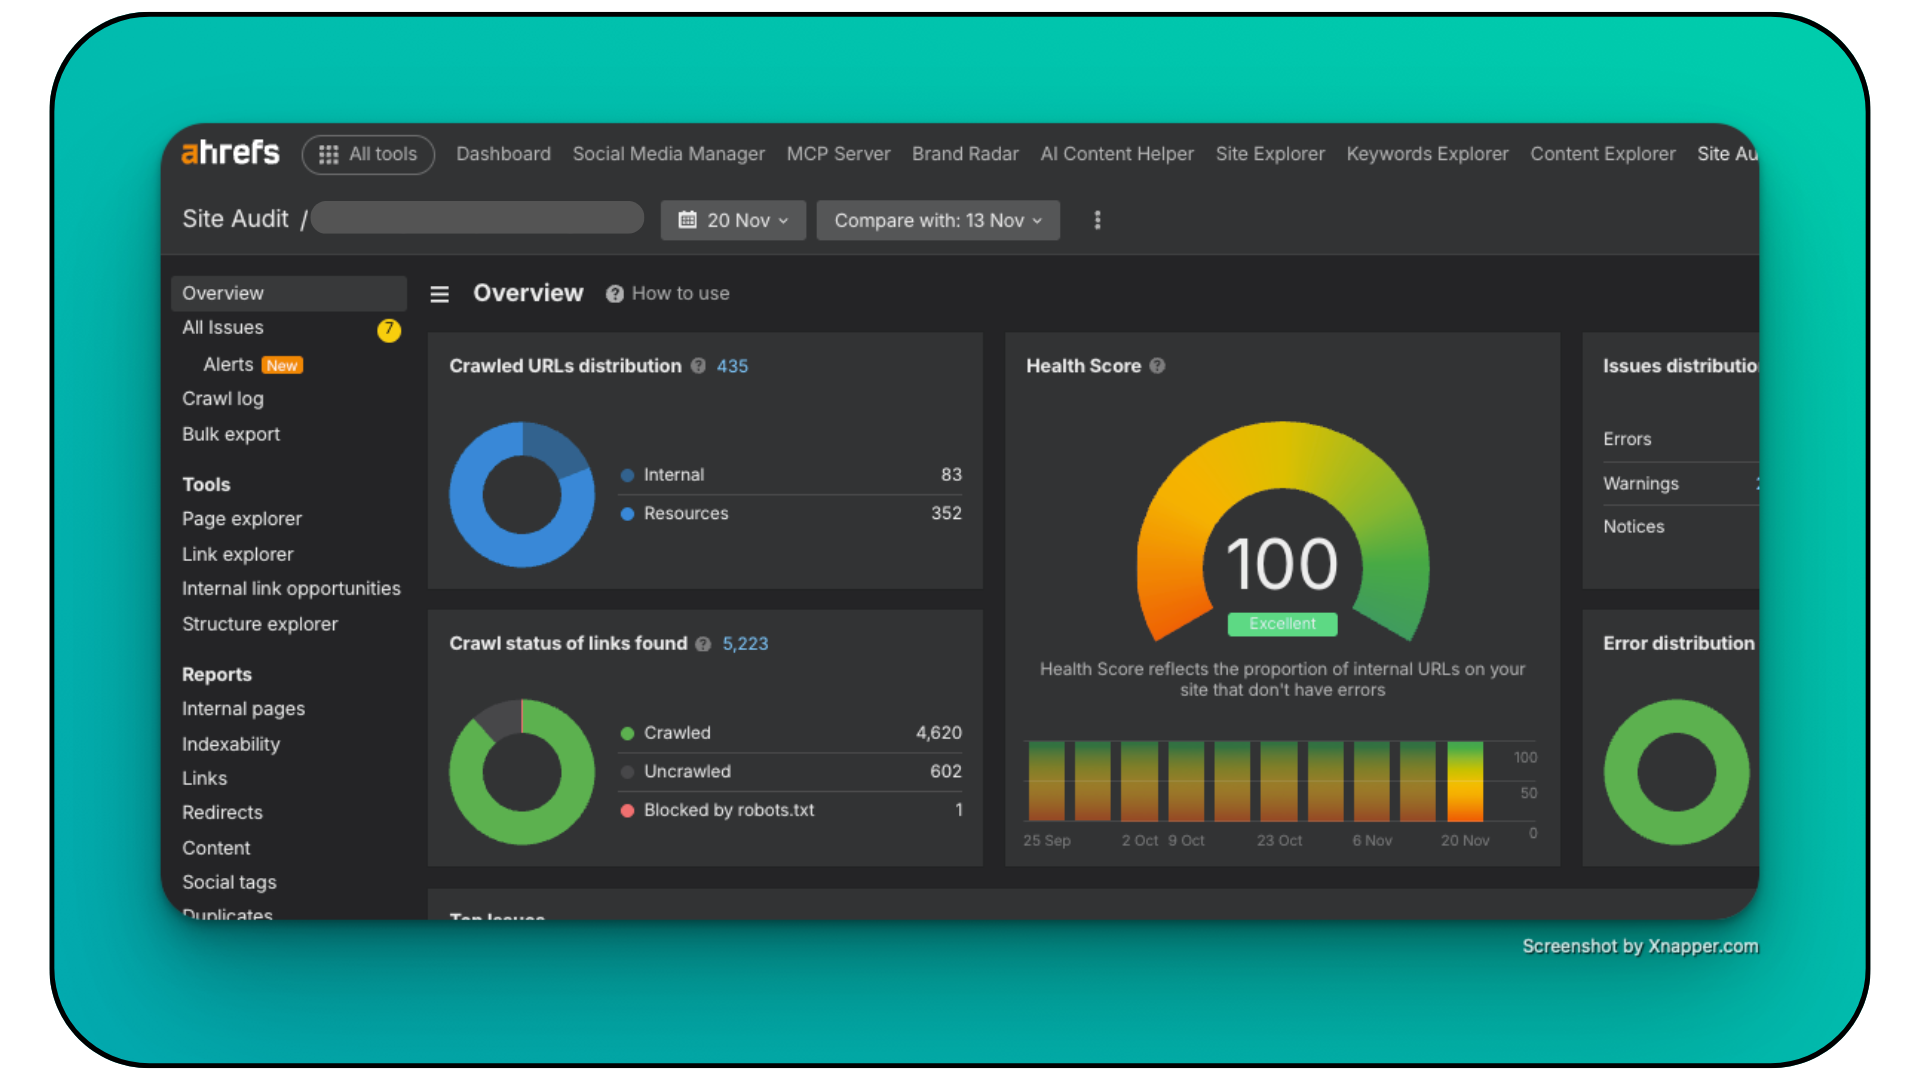Click the blue Internal legend dot
This screenshot has width=1920, height=1080.
(627, 475)
